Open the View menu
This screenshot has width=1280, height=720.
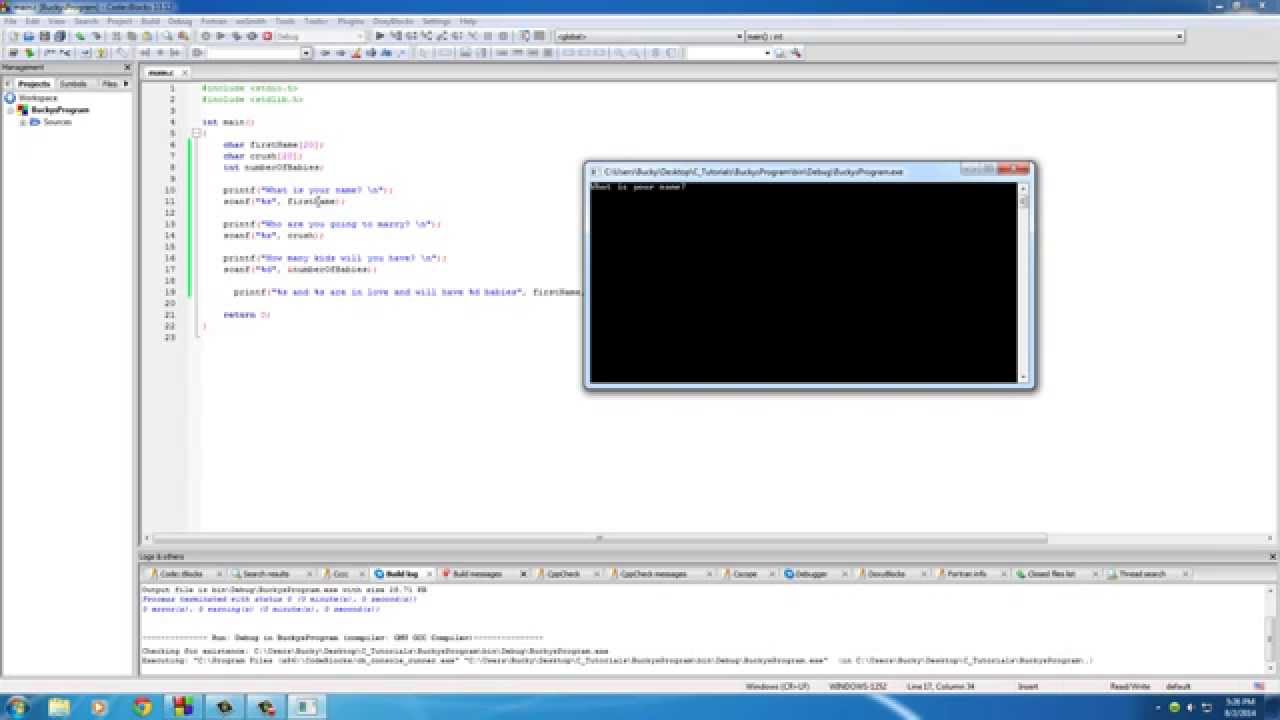click(x=57, y=21)
